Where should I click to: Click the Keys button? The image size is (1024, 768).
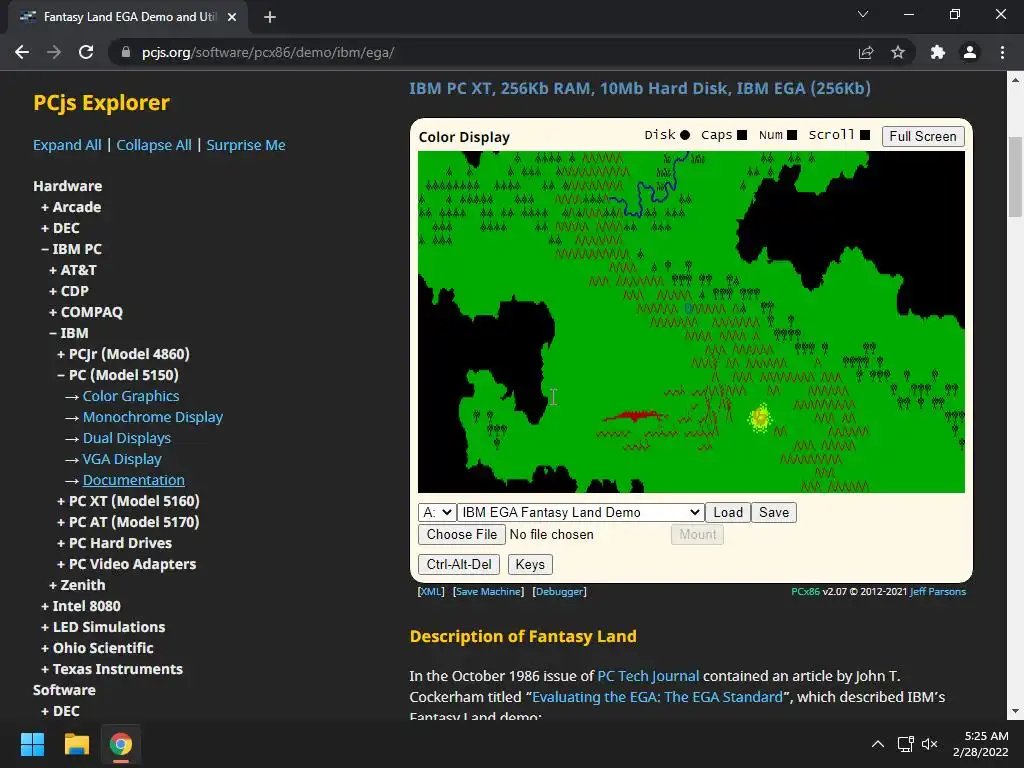[x=530, y=564]
